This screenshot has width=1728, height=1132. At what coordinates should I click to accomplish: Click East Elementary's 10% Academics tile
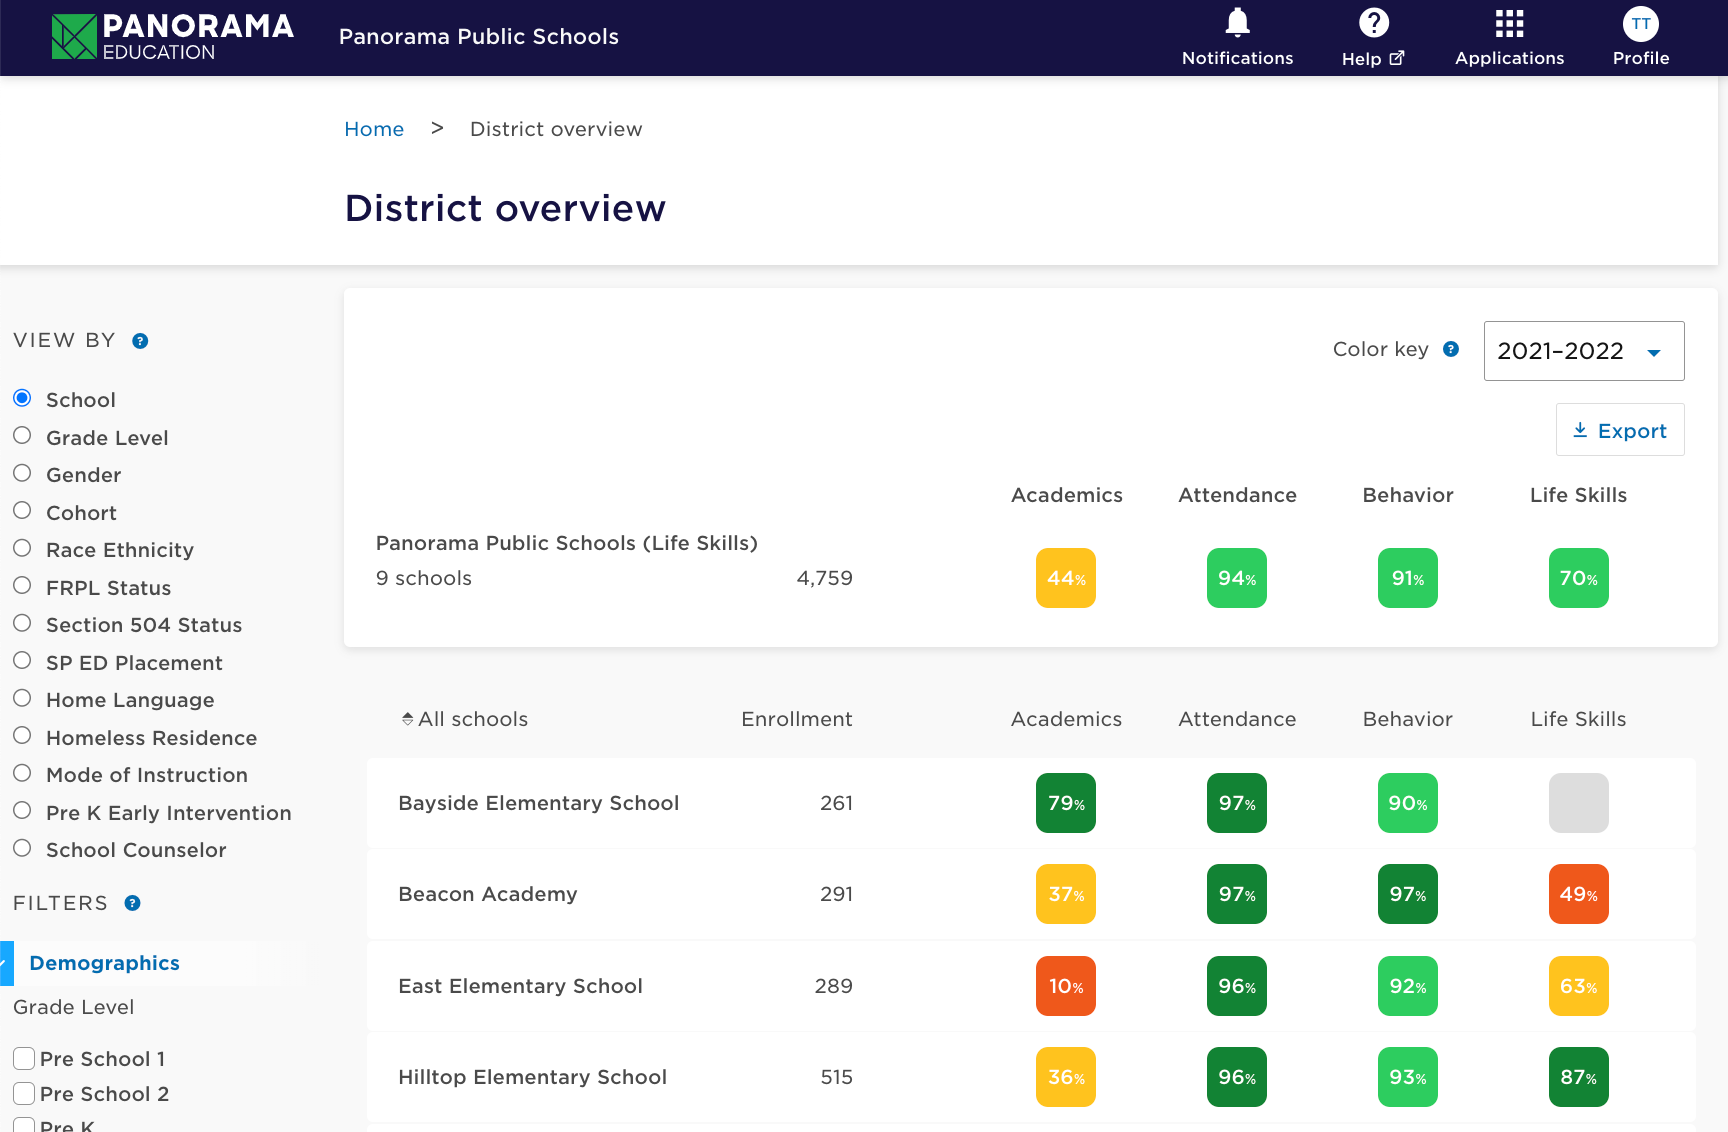1065,986
